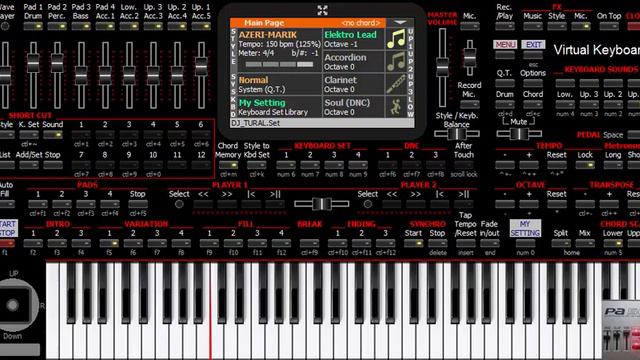Toggle the Up. 2 Acc.4 button
This screenshot has width=640, height=360.
(177, 27)
